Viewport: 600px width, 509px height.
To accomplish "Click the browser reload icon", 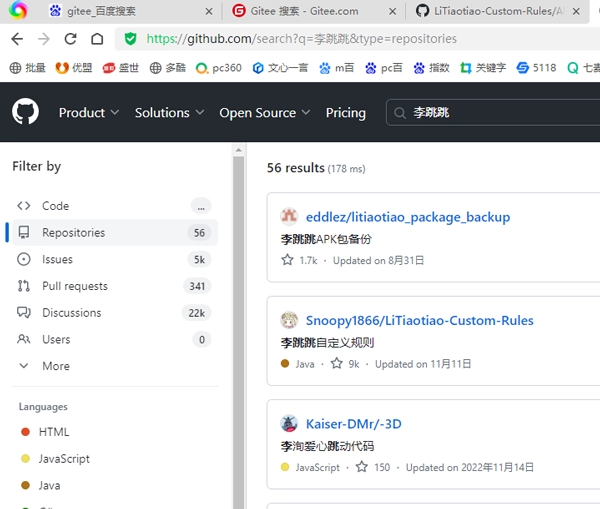I will coord(70,39).
